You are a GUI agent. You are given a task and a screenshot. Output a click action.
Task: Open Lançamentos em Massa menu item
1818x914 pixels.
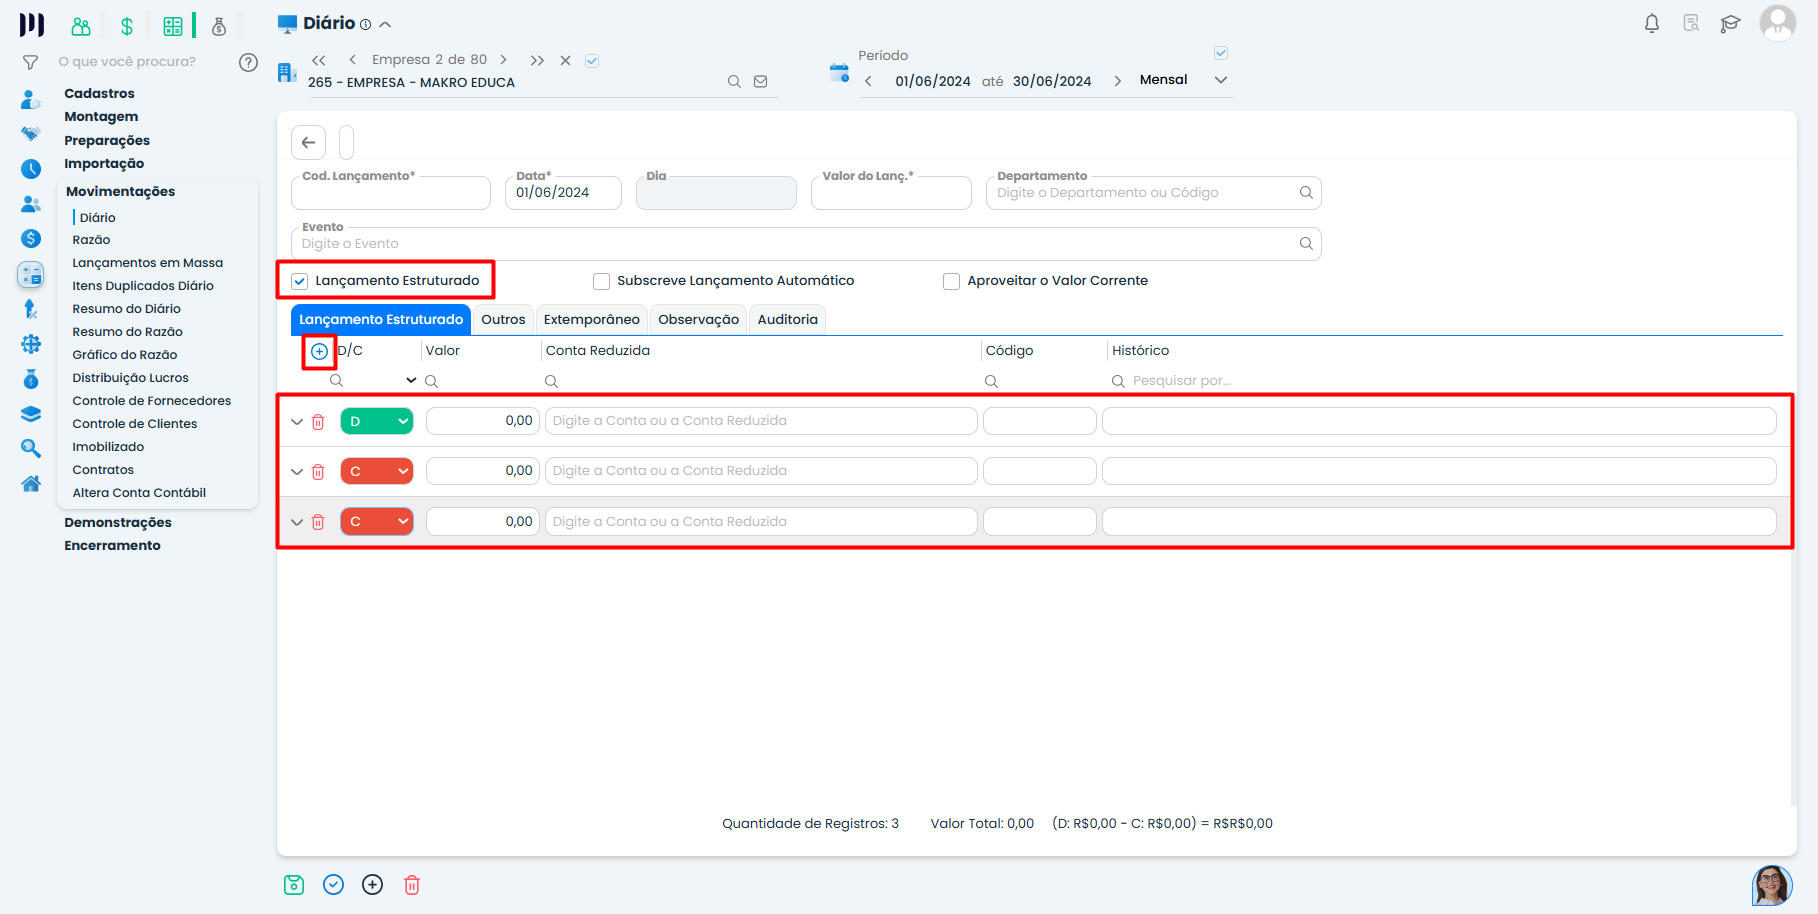pos(147,263)
